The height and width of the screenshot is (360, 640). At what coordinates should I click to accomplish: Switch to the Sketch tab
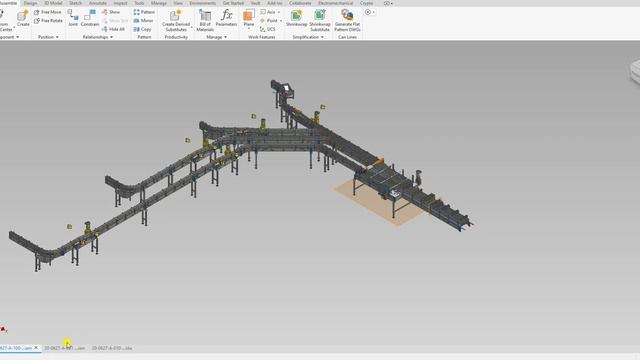[76, 3]
